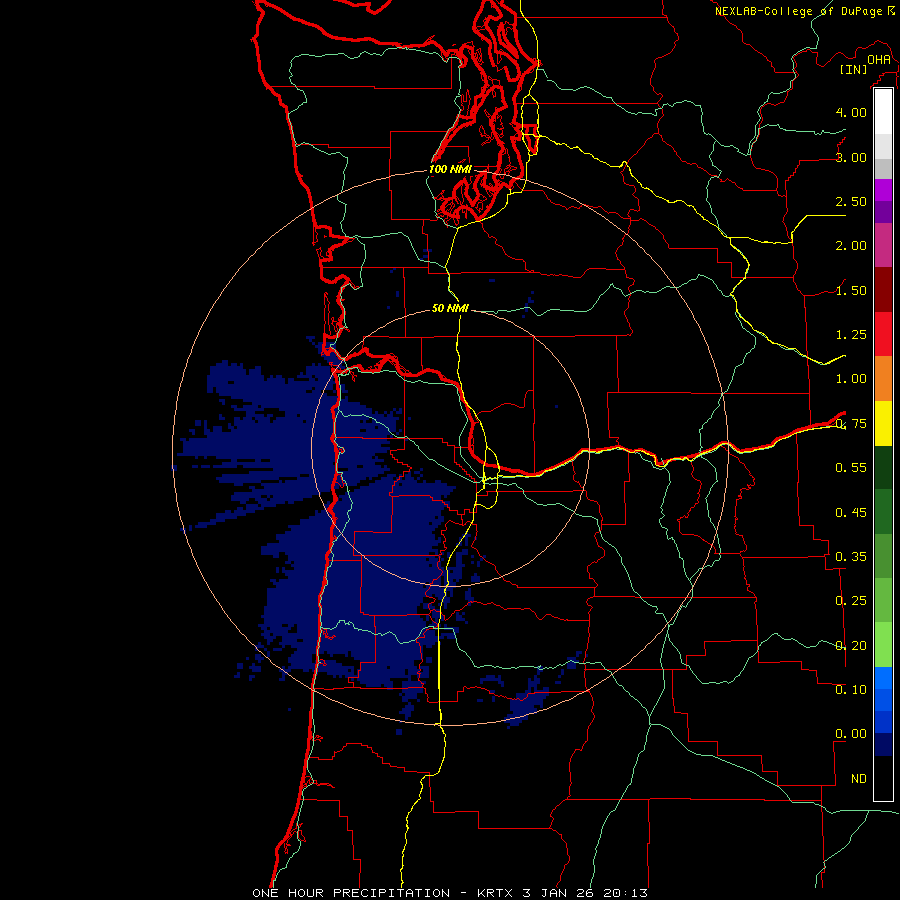Image resolution: width=900 pixels, height=900 pixels.
Task: Click the 0.55 legend value
Action: tap(851, 468)
